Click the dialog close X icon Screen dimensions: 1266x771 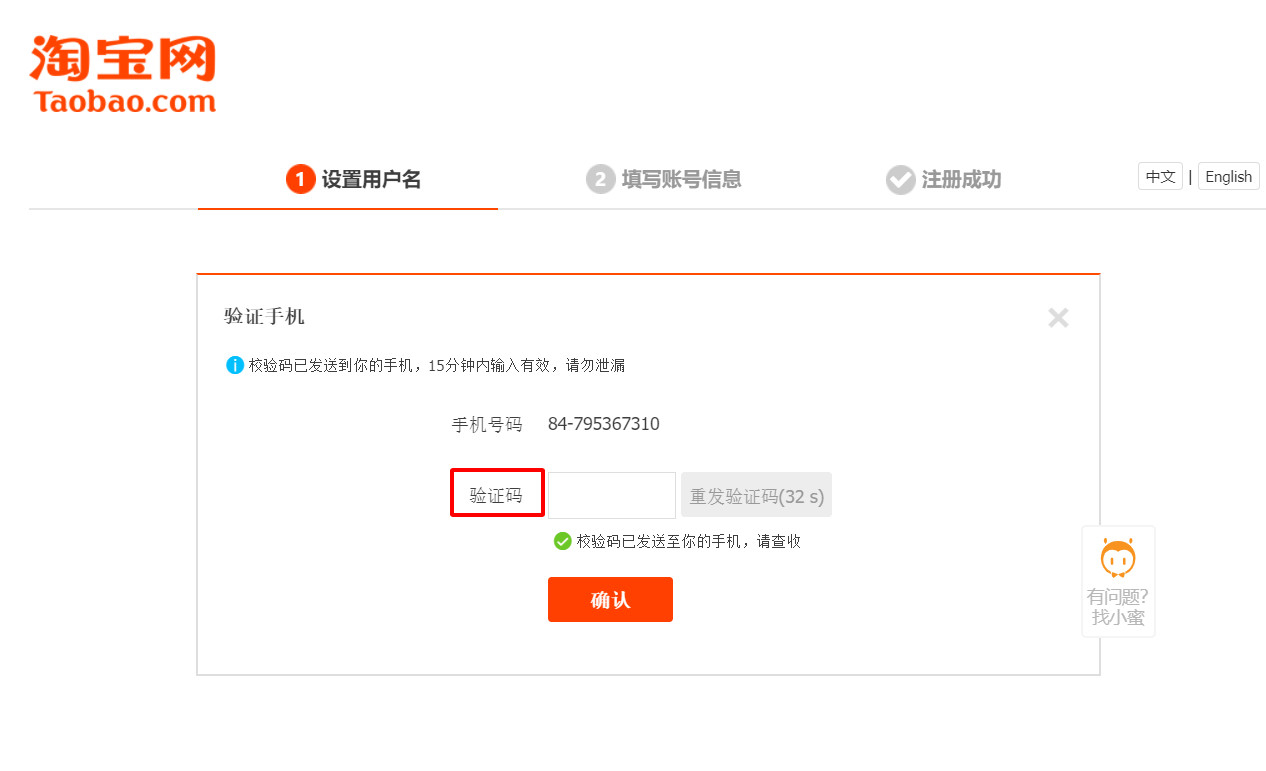(1058, 317)
